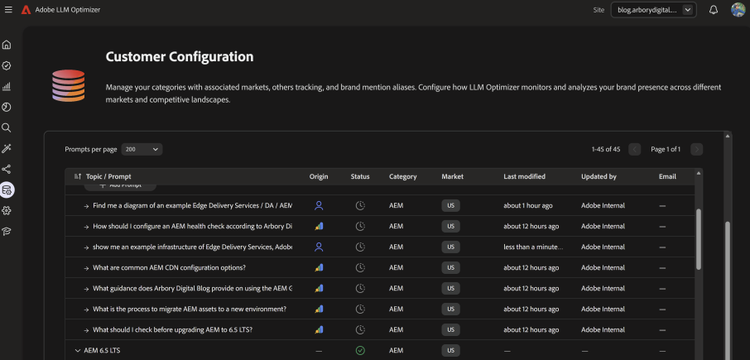
Task: Open the verified badge sidebar icon
Action: tap(7, 65)
